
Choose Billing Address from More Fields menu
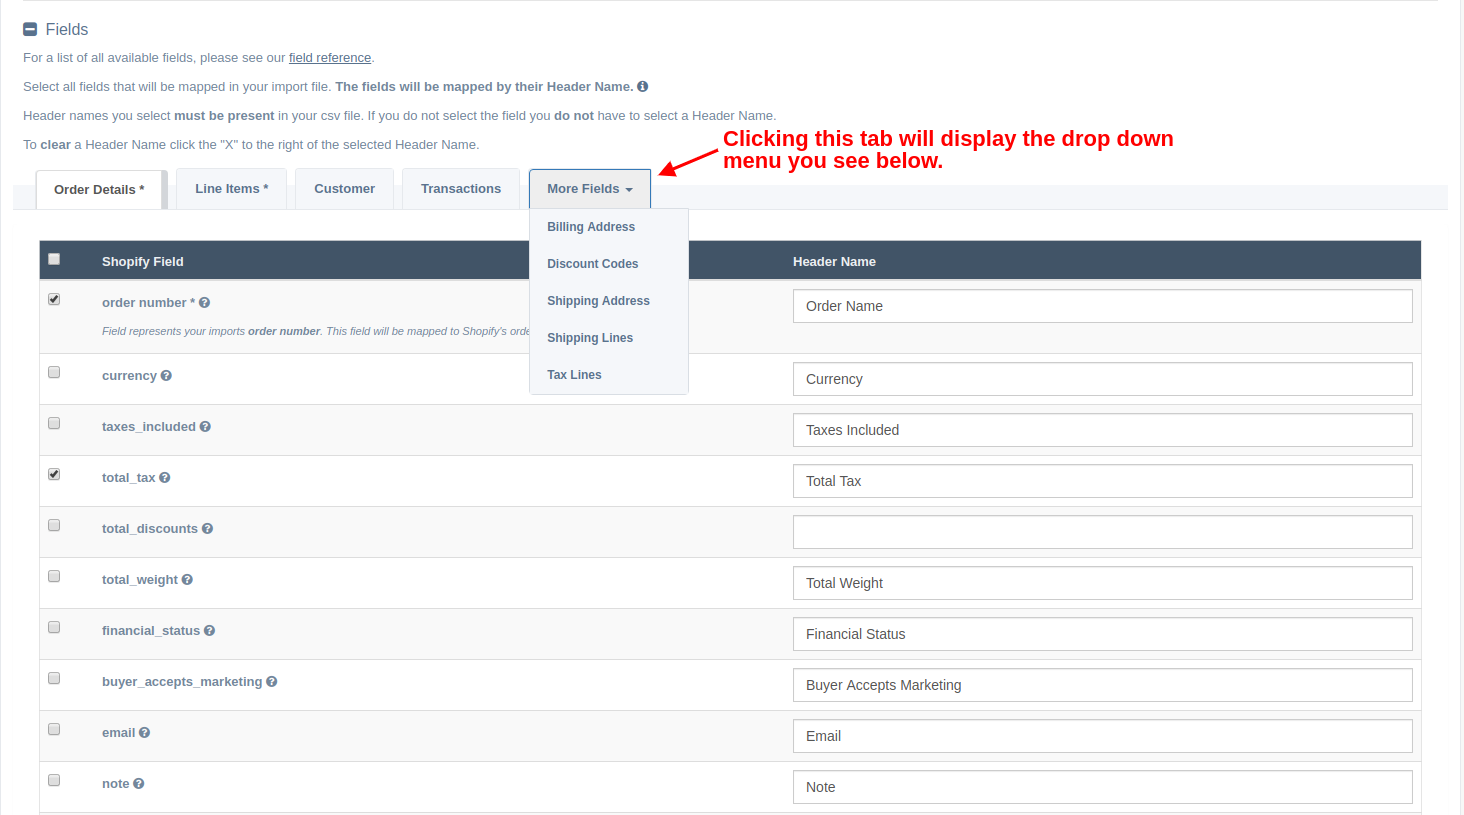point(591,227)
